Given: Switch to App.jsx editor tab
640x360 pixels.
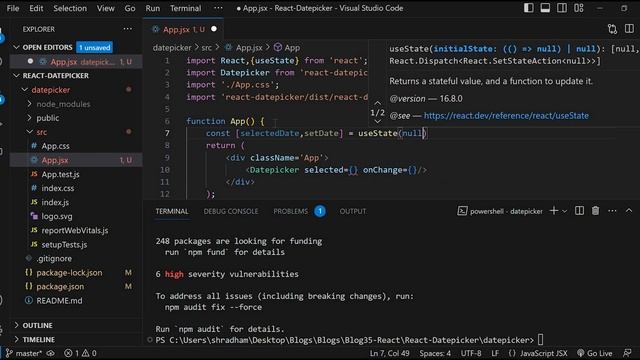Looking at the screenshot, I should pyautogui.click(x=183, y=29).
